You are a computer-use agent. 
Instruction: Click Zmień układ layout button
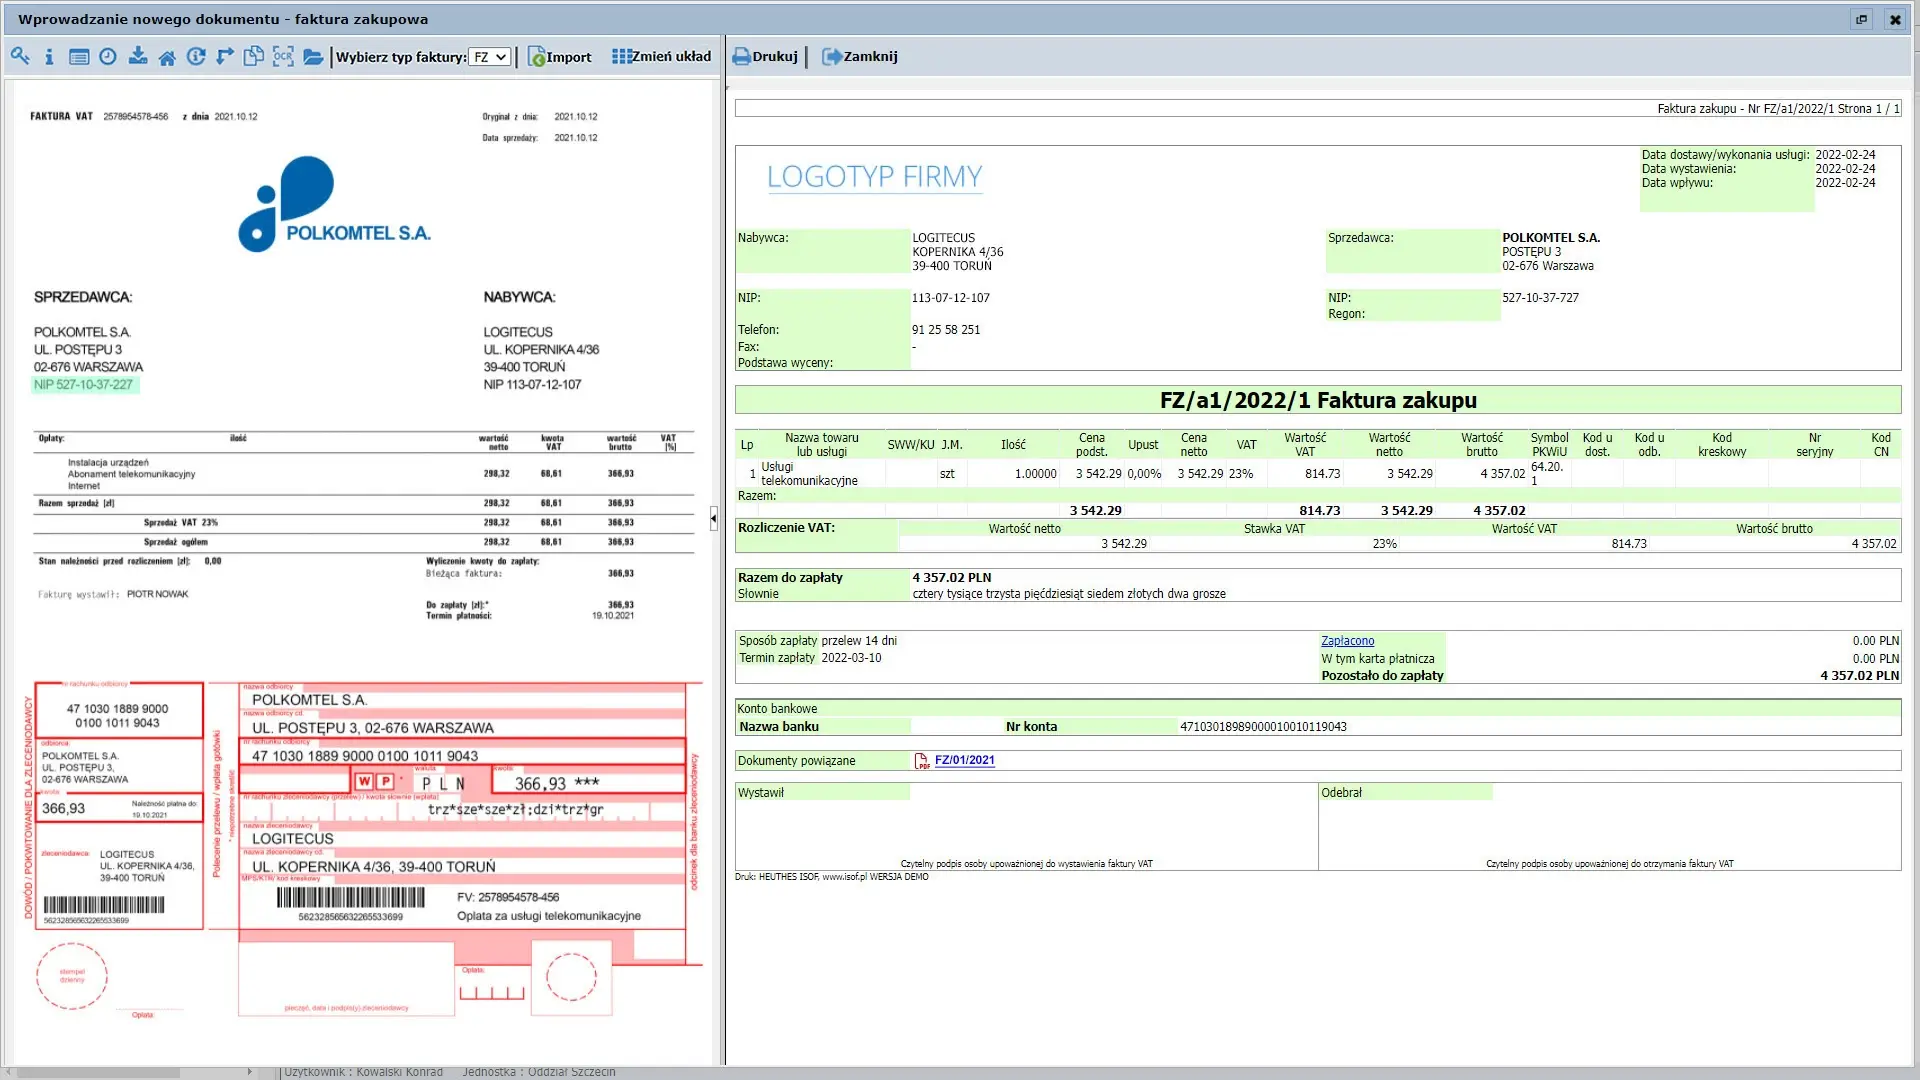click(662, 57)
